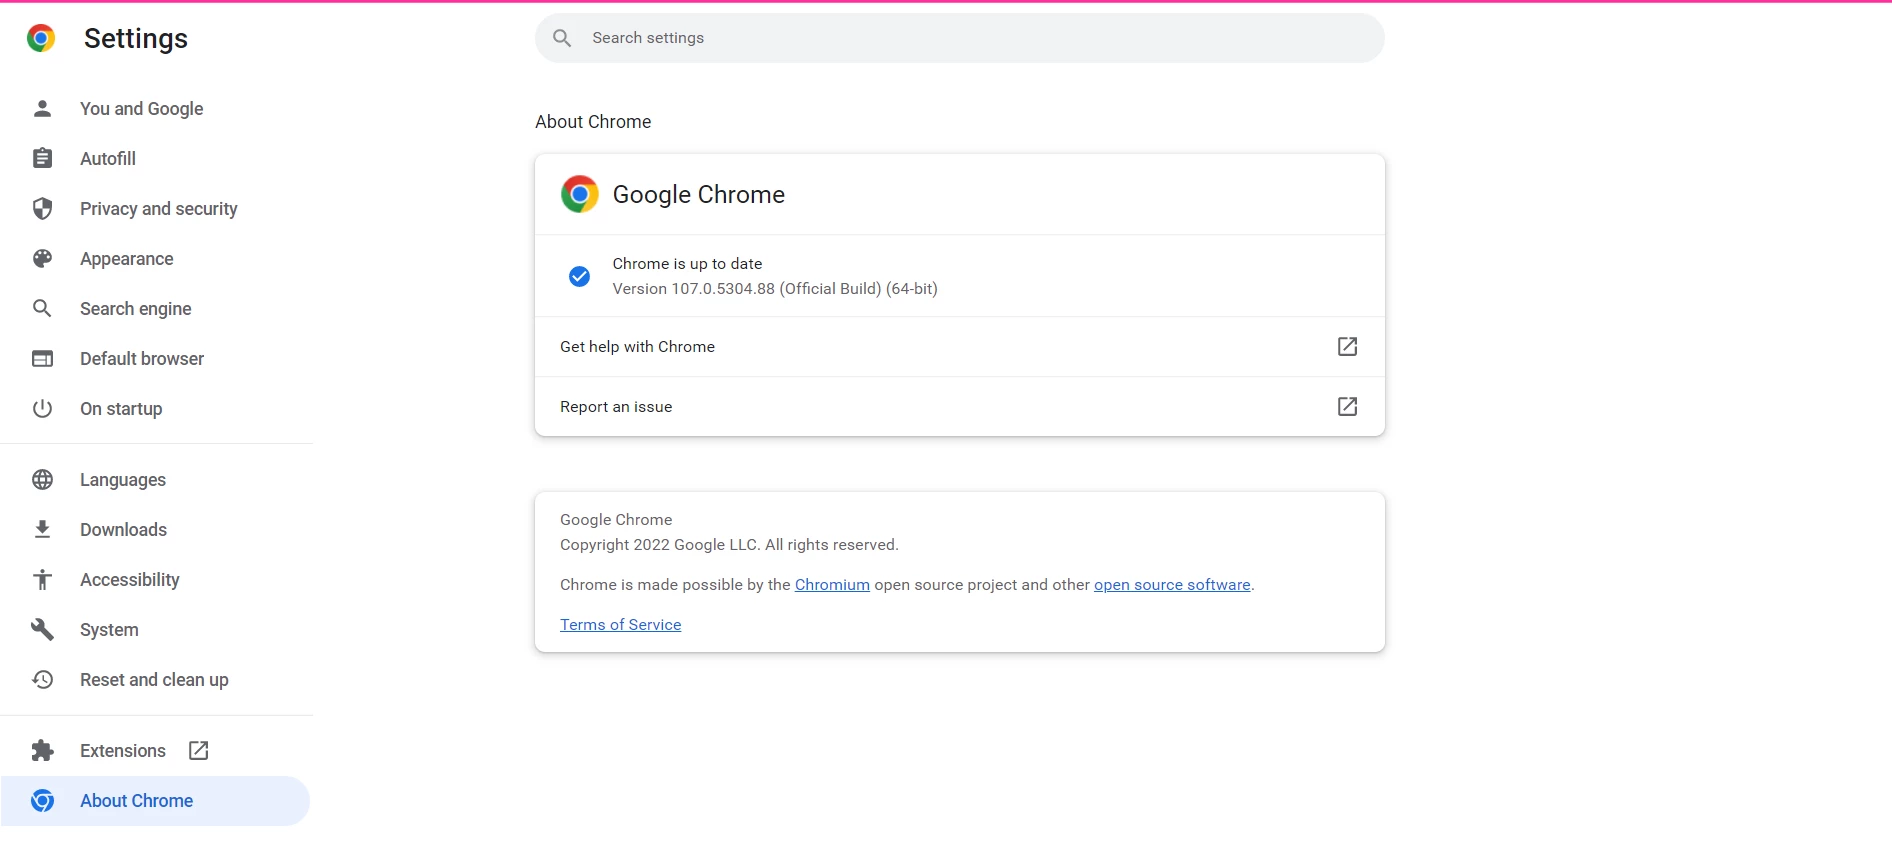Open Privacy and security settings

156,208
